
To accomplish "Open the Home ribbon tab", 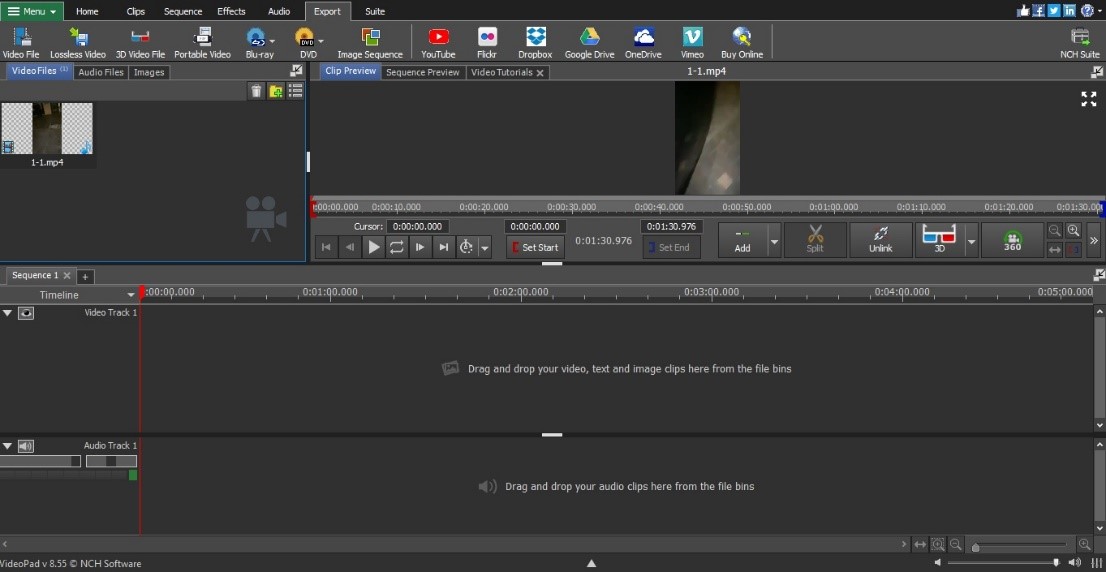I will [87, 11].
